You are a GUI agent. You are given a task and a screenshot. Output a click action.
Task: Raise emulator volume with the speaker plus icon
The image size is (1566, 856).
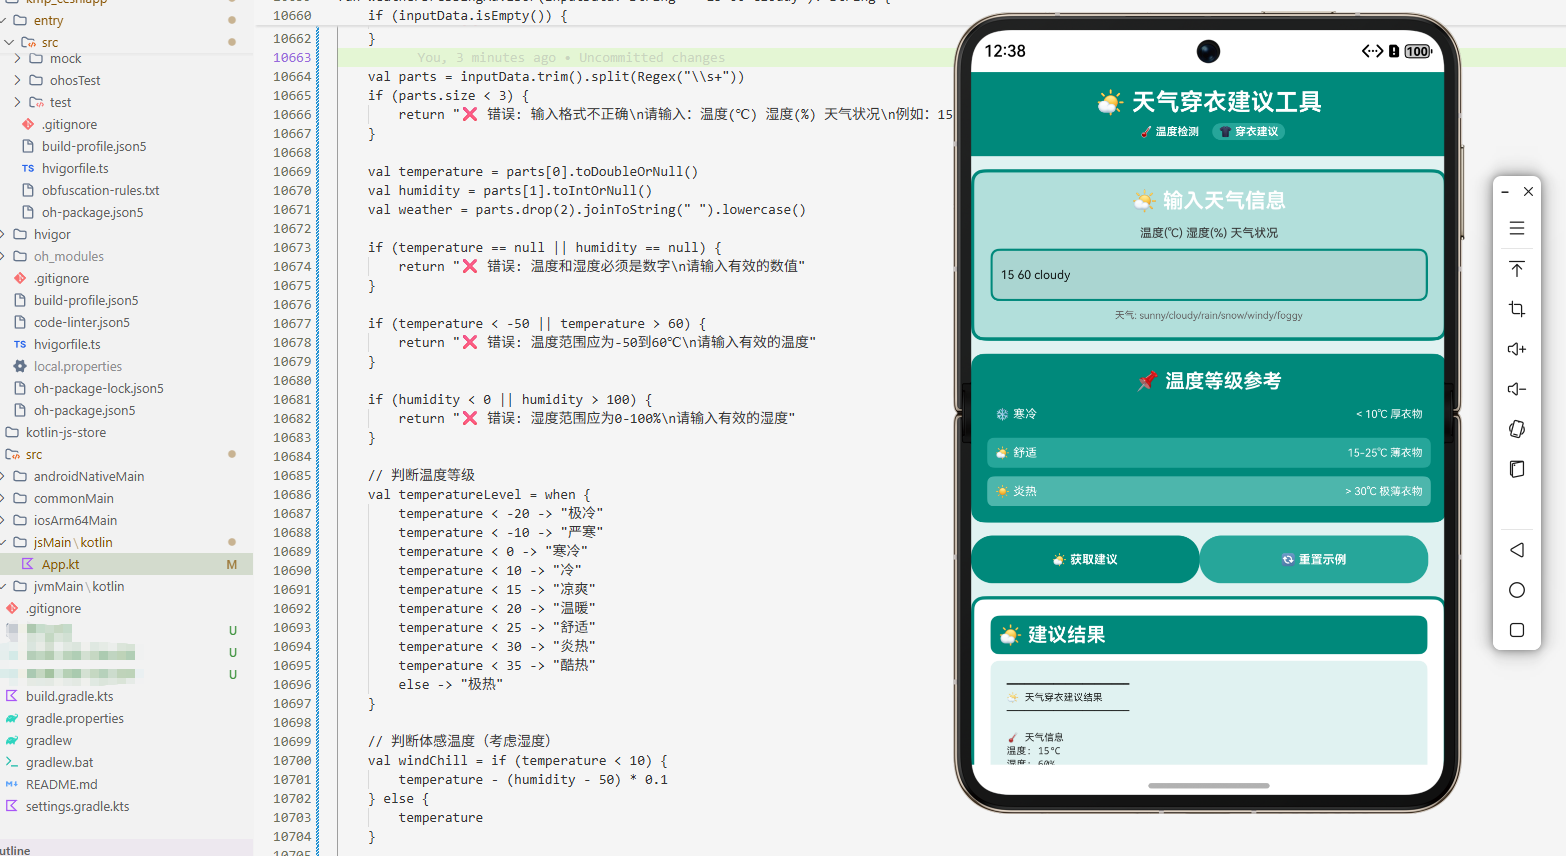click(x=1517, y=349)
